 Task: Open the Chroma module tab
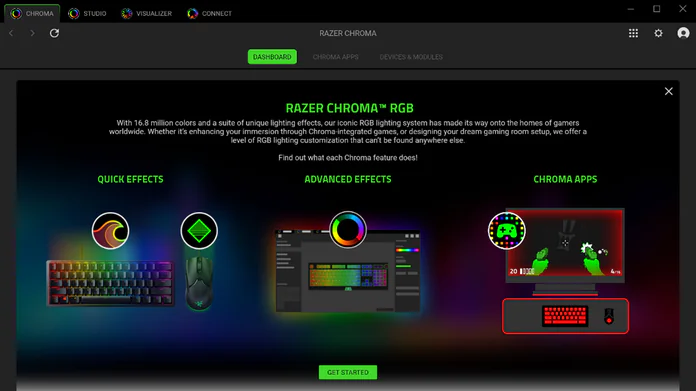[32, 13]
